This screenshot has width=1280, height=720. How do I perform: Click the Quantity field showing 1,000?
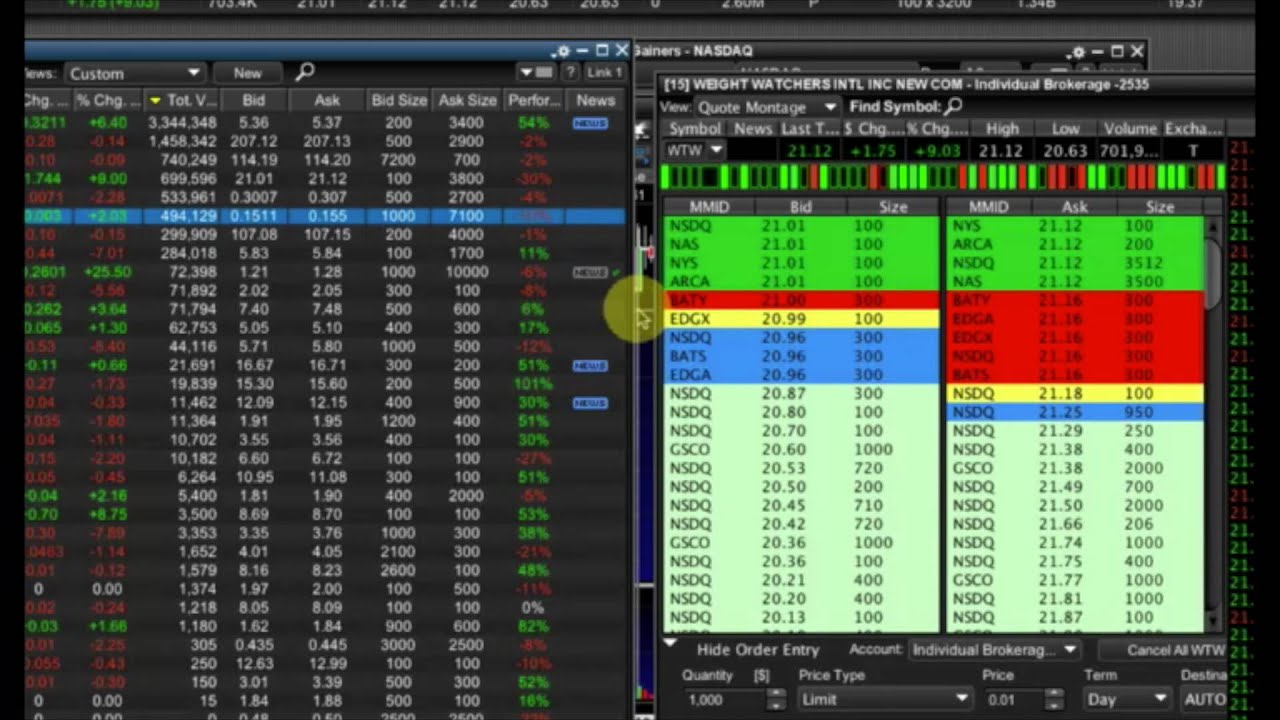coord(723,700)
